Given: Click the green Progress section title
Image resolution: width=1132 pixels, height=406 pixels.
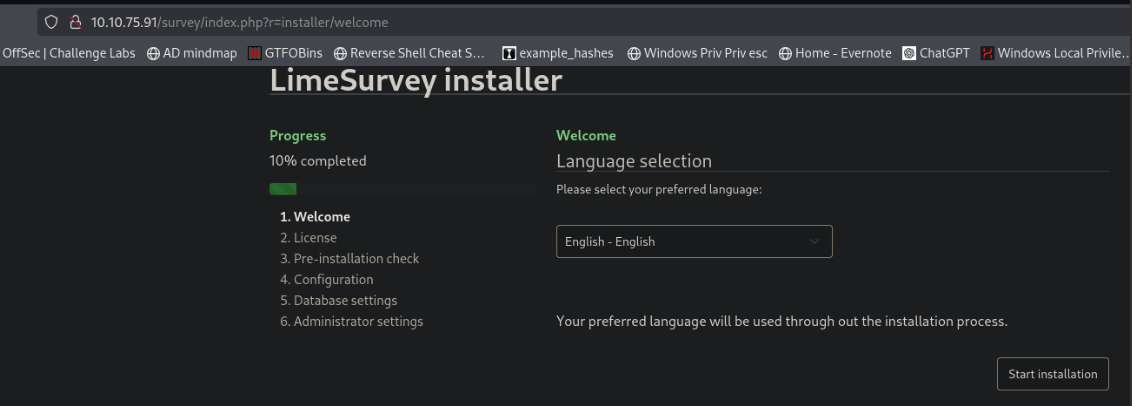Looking at the screenshot, I should coord(297,135).
